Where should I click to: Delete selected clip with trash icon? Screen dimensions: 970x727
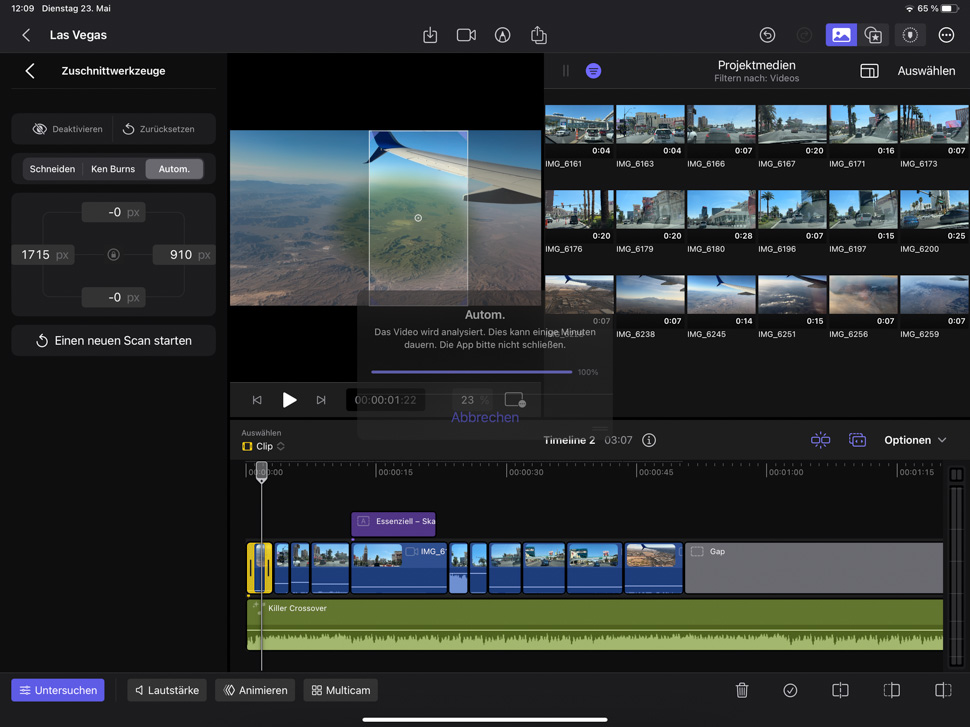click(x=742, y=690)
